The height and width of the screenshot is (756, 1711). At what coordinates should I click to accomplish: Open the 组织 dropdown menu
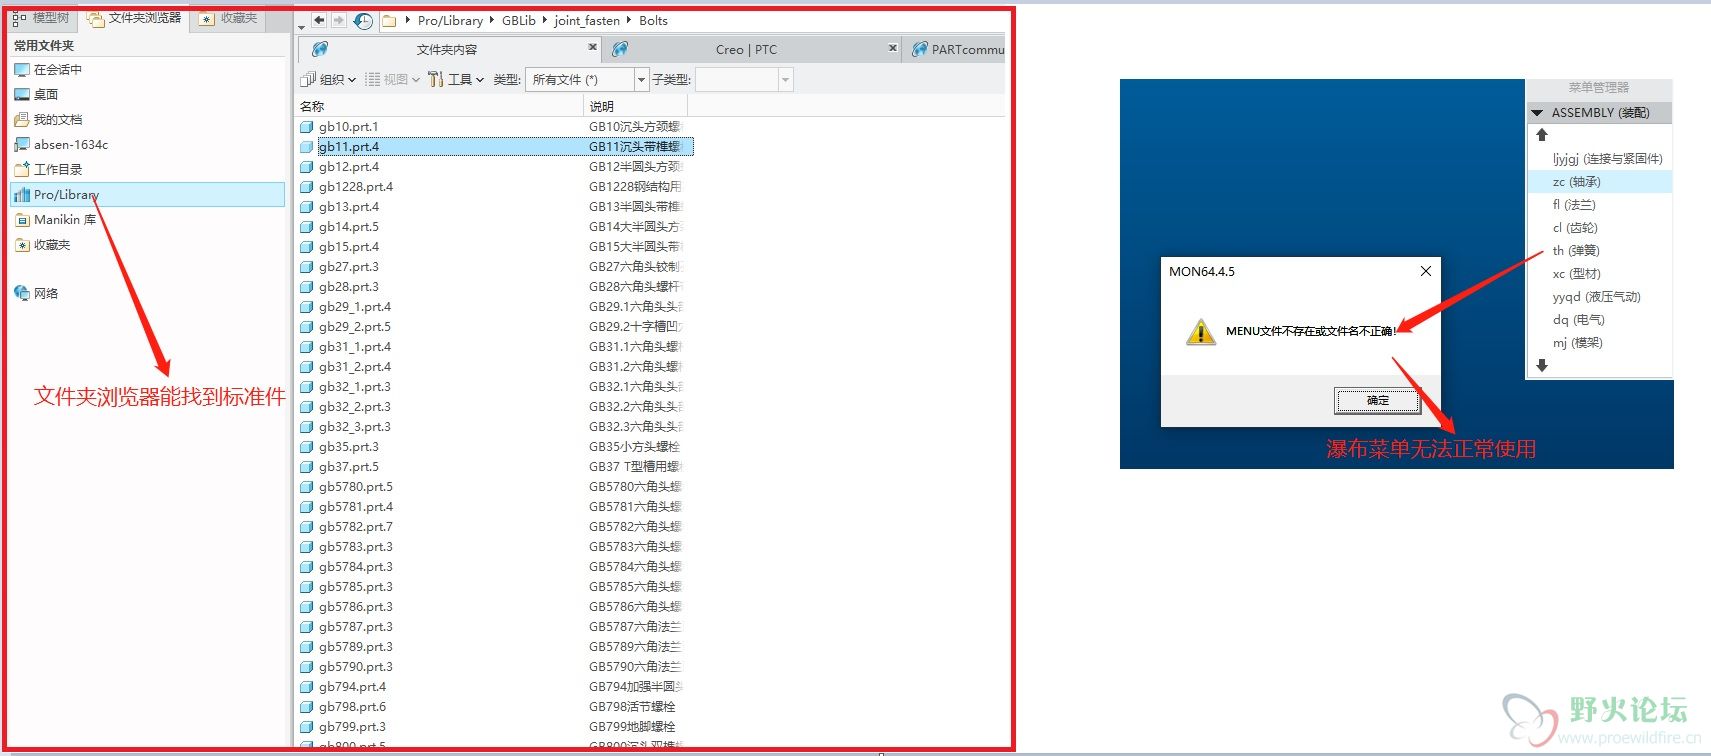[x=328, y=79]
